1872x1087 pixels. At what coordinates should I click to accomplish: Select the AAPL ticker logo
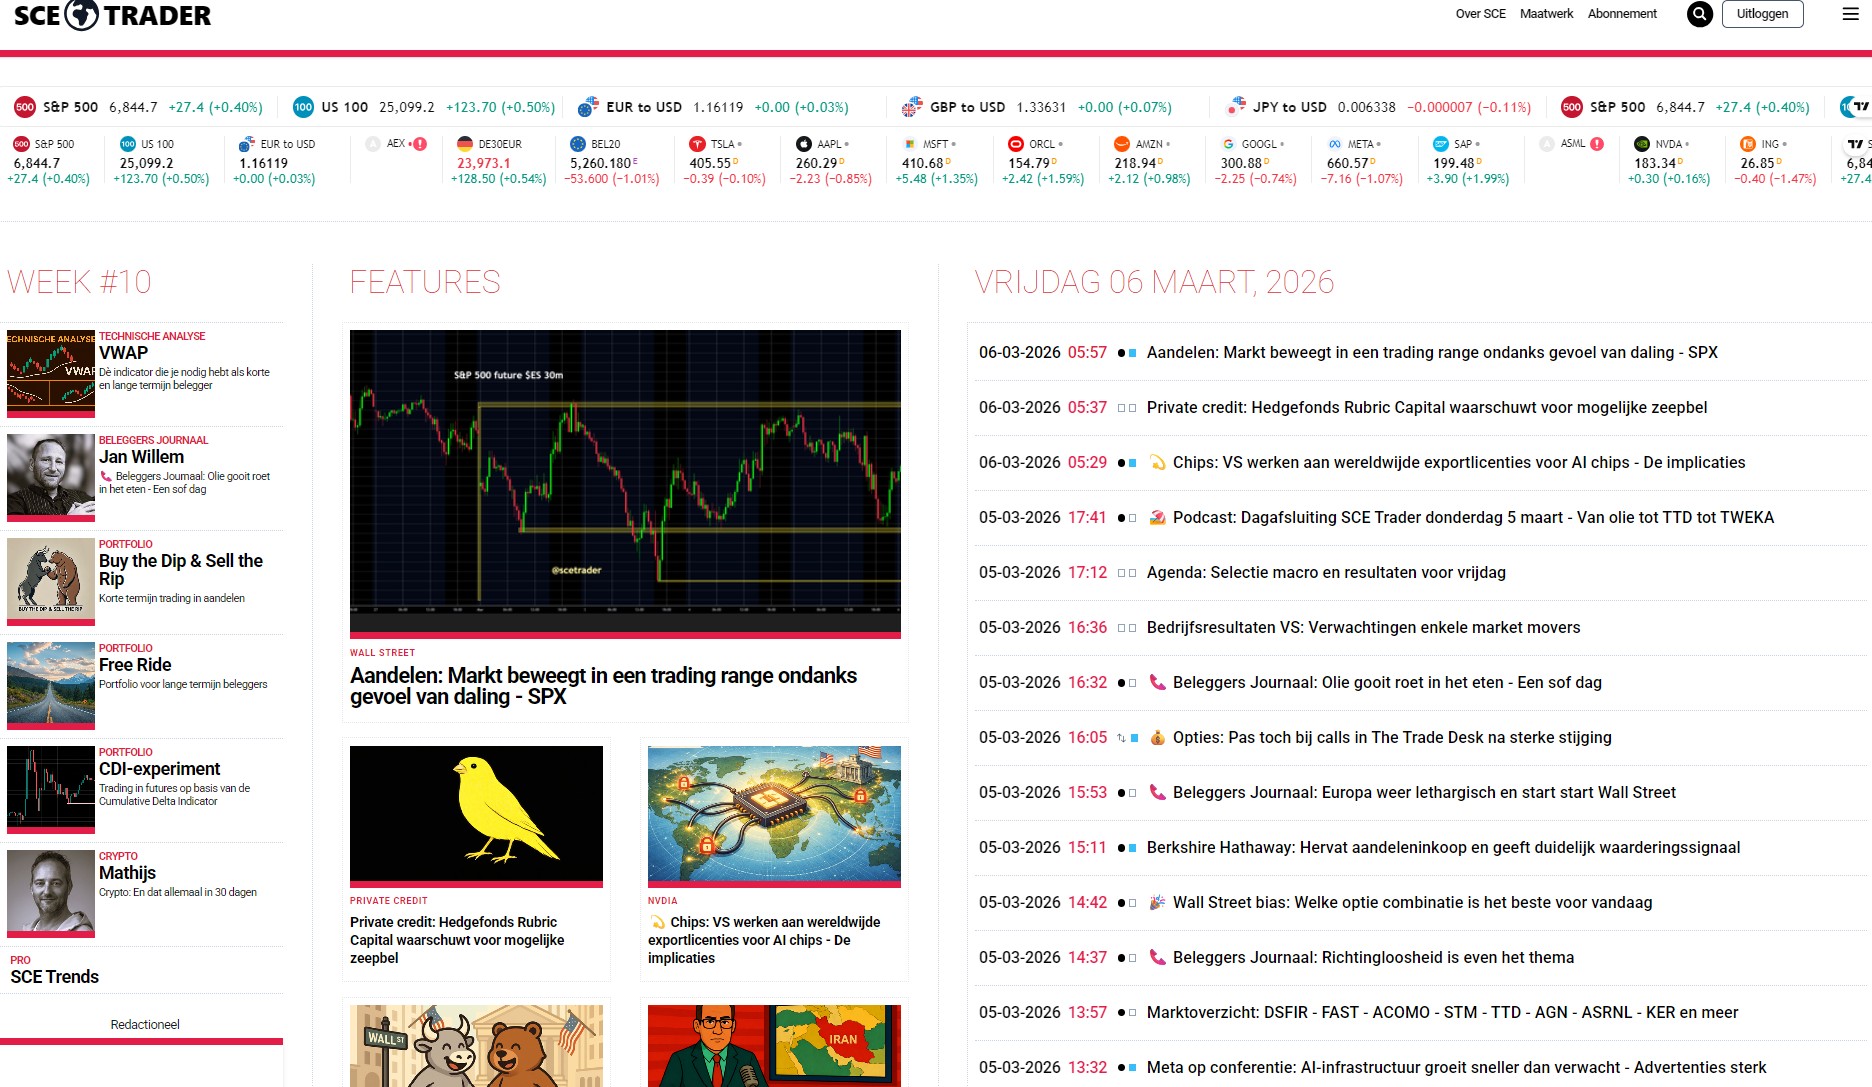pos(803,144)
